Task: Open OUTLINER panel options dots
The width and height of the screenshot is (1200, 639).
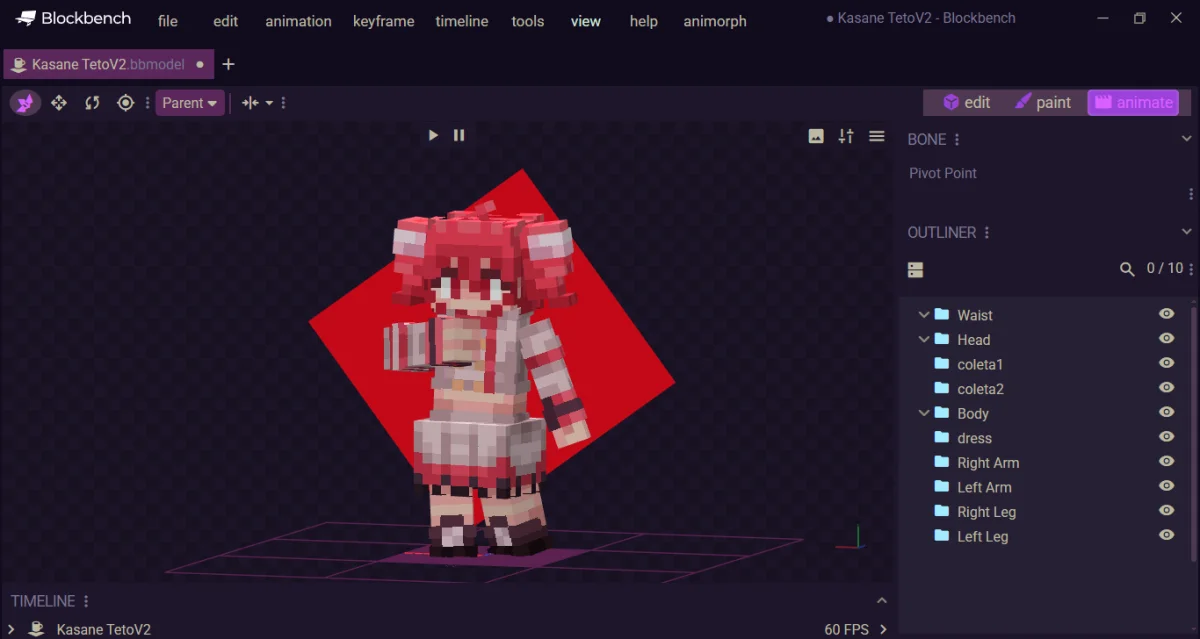Action: (x=987, y=233)
